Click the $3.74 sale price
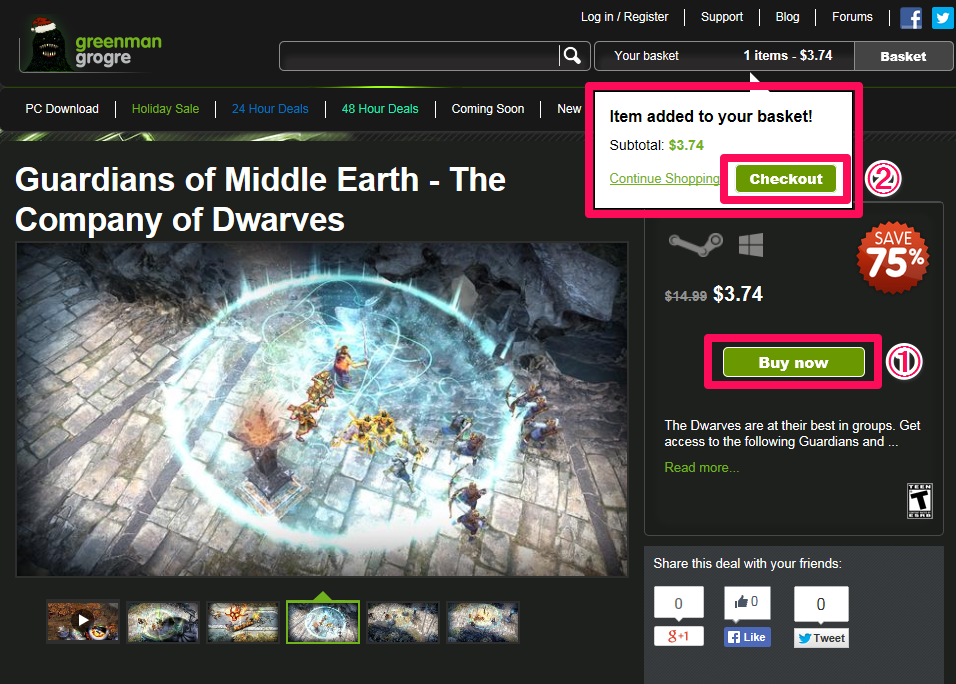The image size is (956, 684). (738, 294)
